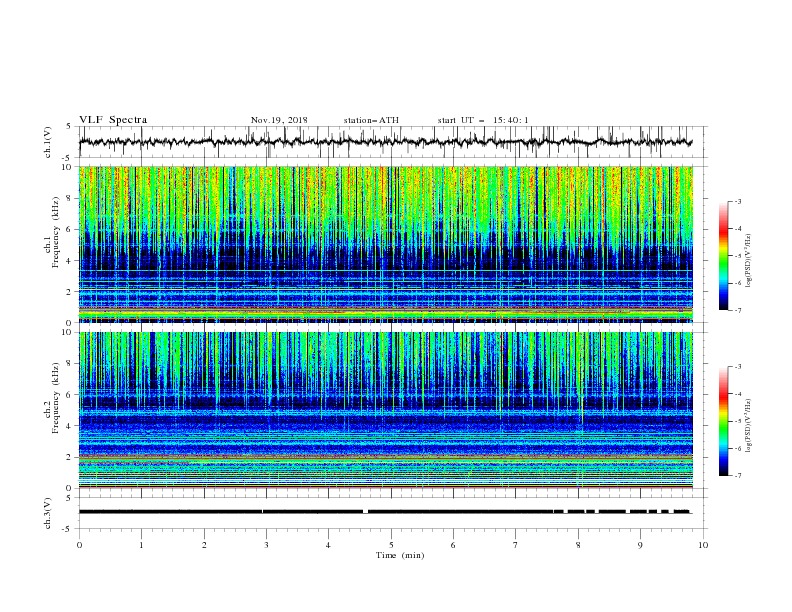Click the 'start UT = 15:40:1' text
This screenshot has width=792, height=612.
tap(482, 120)
